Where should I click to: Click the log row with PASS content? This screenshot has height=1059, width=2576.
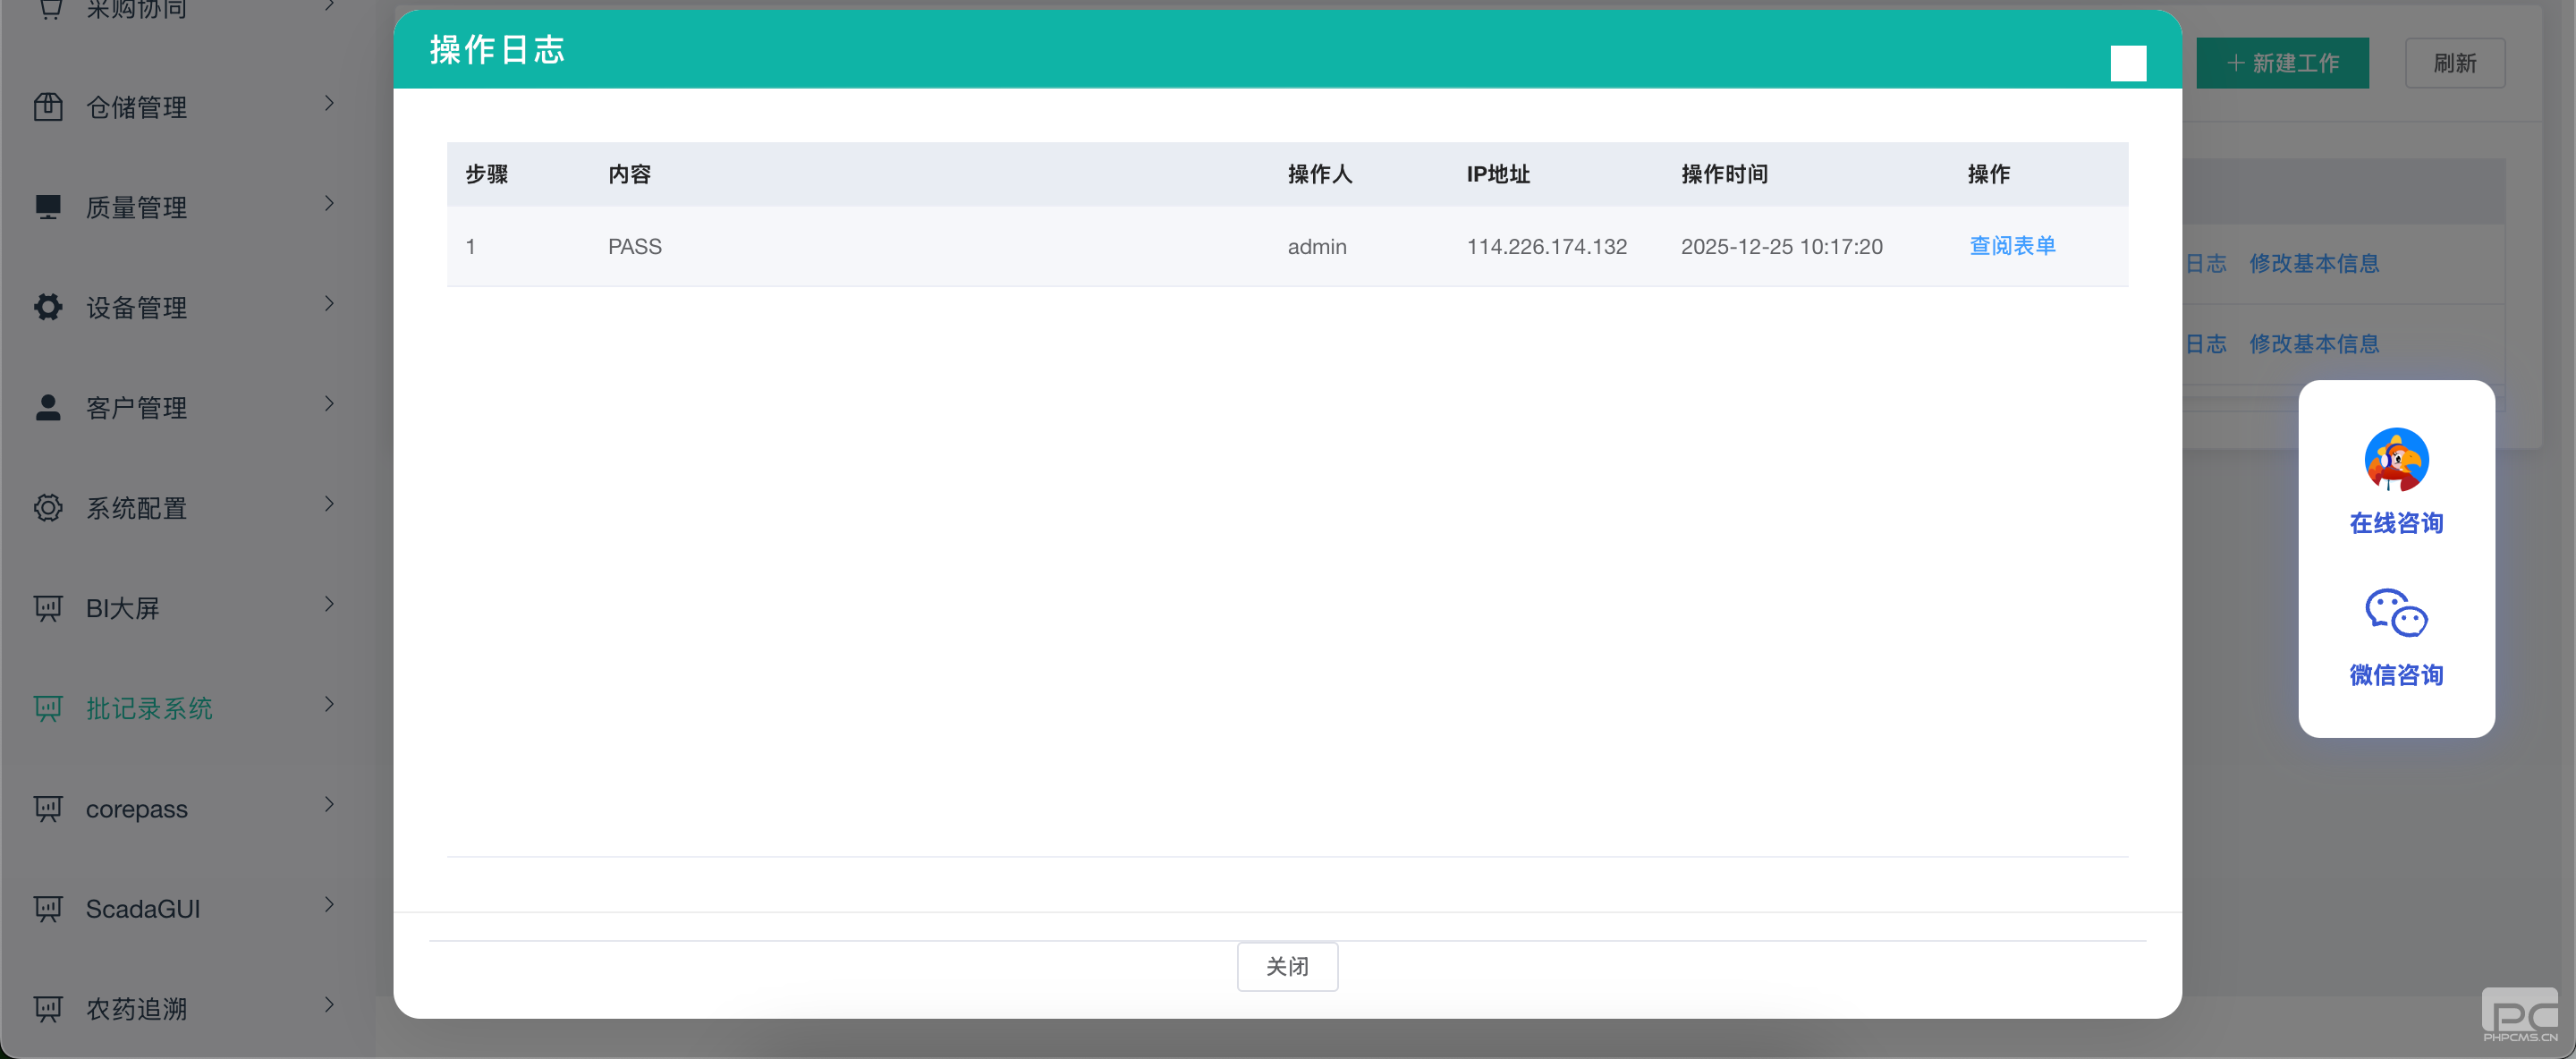coord(635,247)
